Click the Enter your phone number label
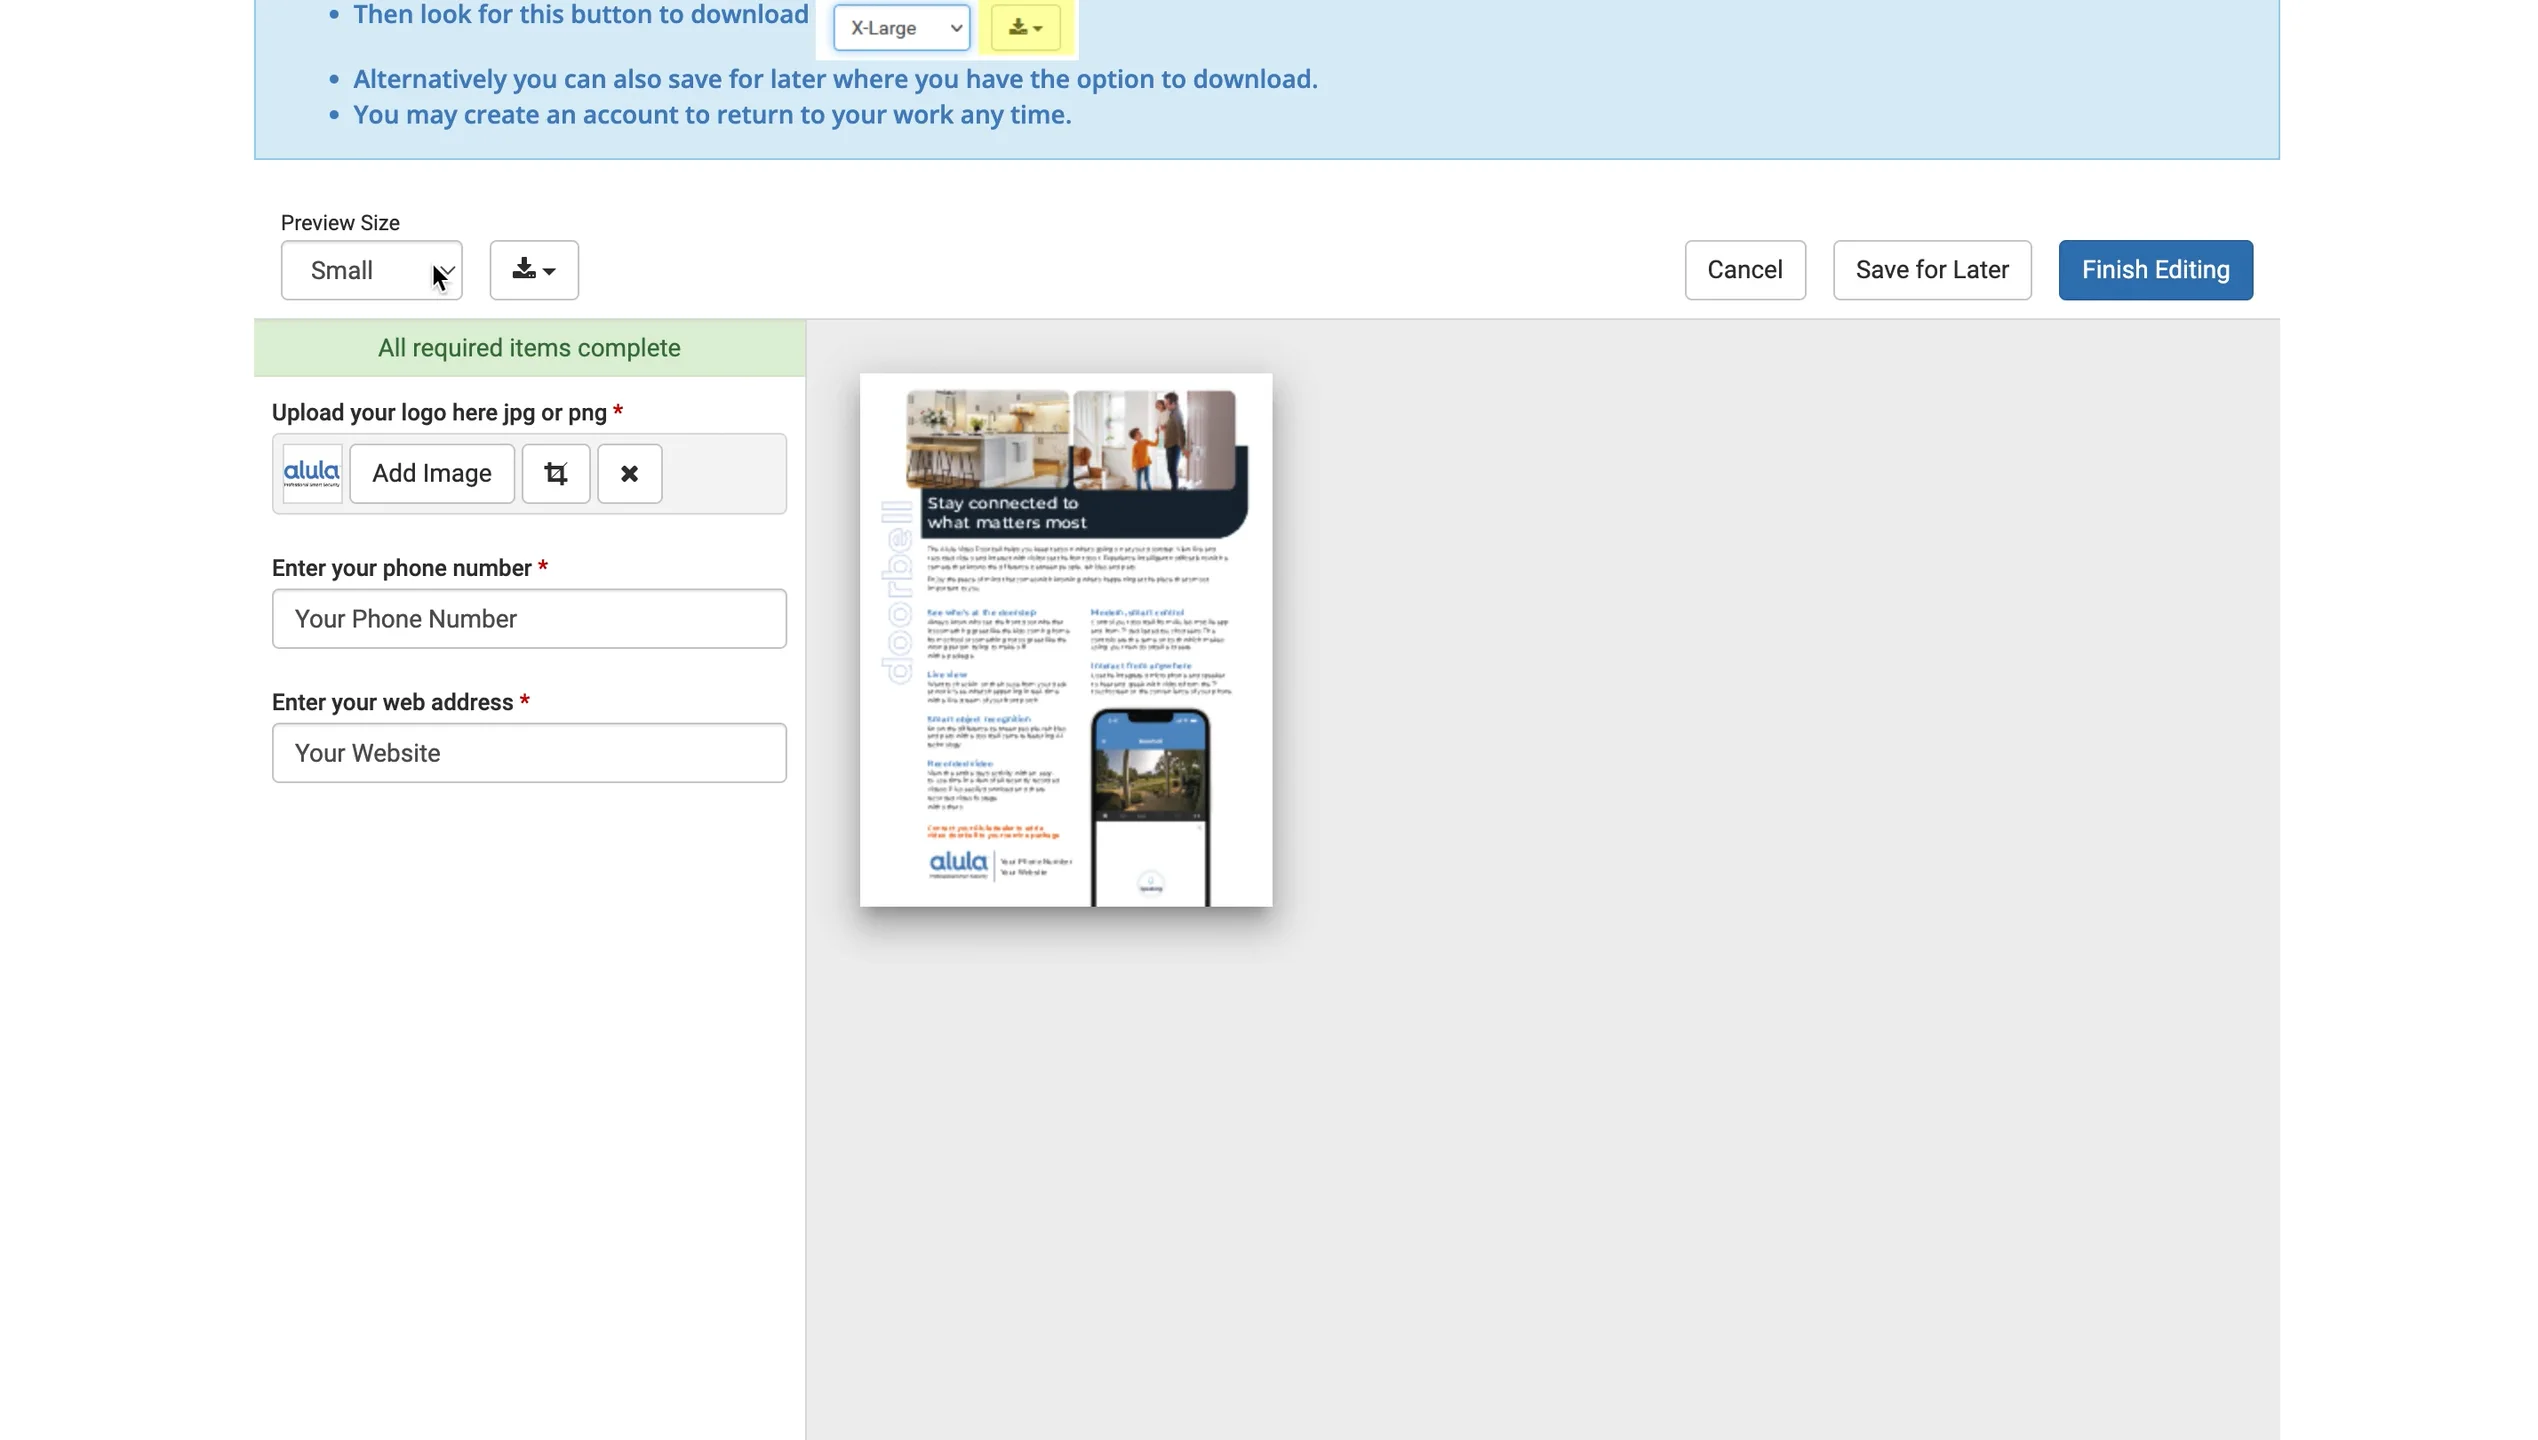Viewport: 2538px width, 1440px height. click(x=409, y=568)
